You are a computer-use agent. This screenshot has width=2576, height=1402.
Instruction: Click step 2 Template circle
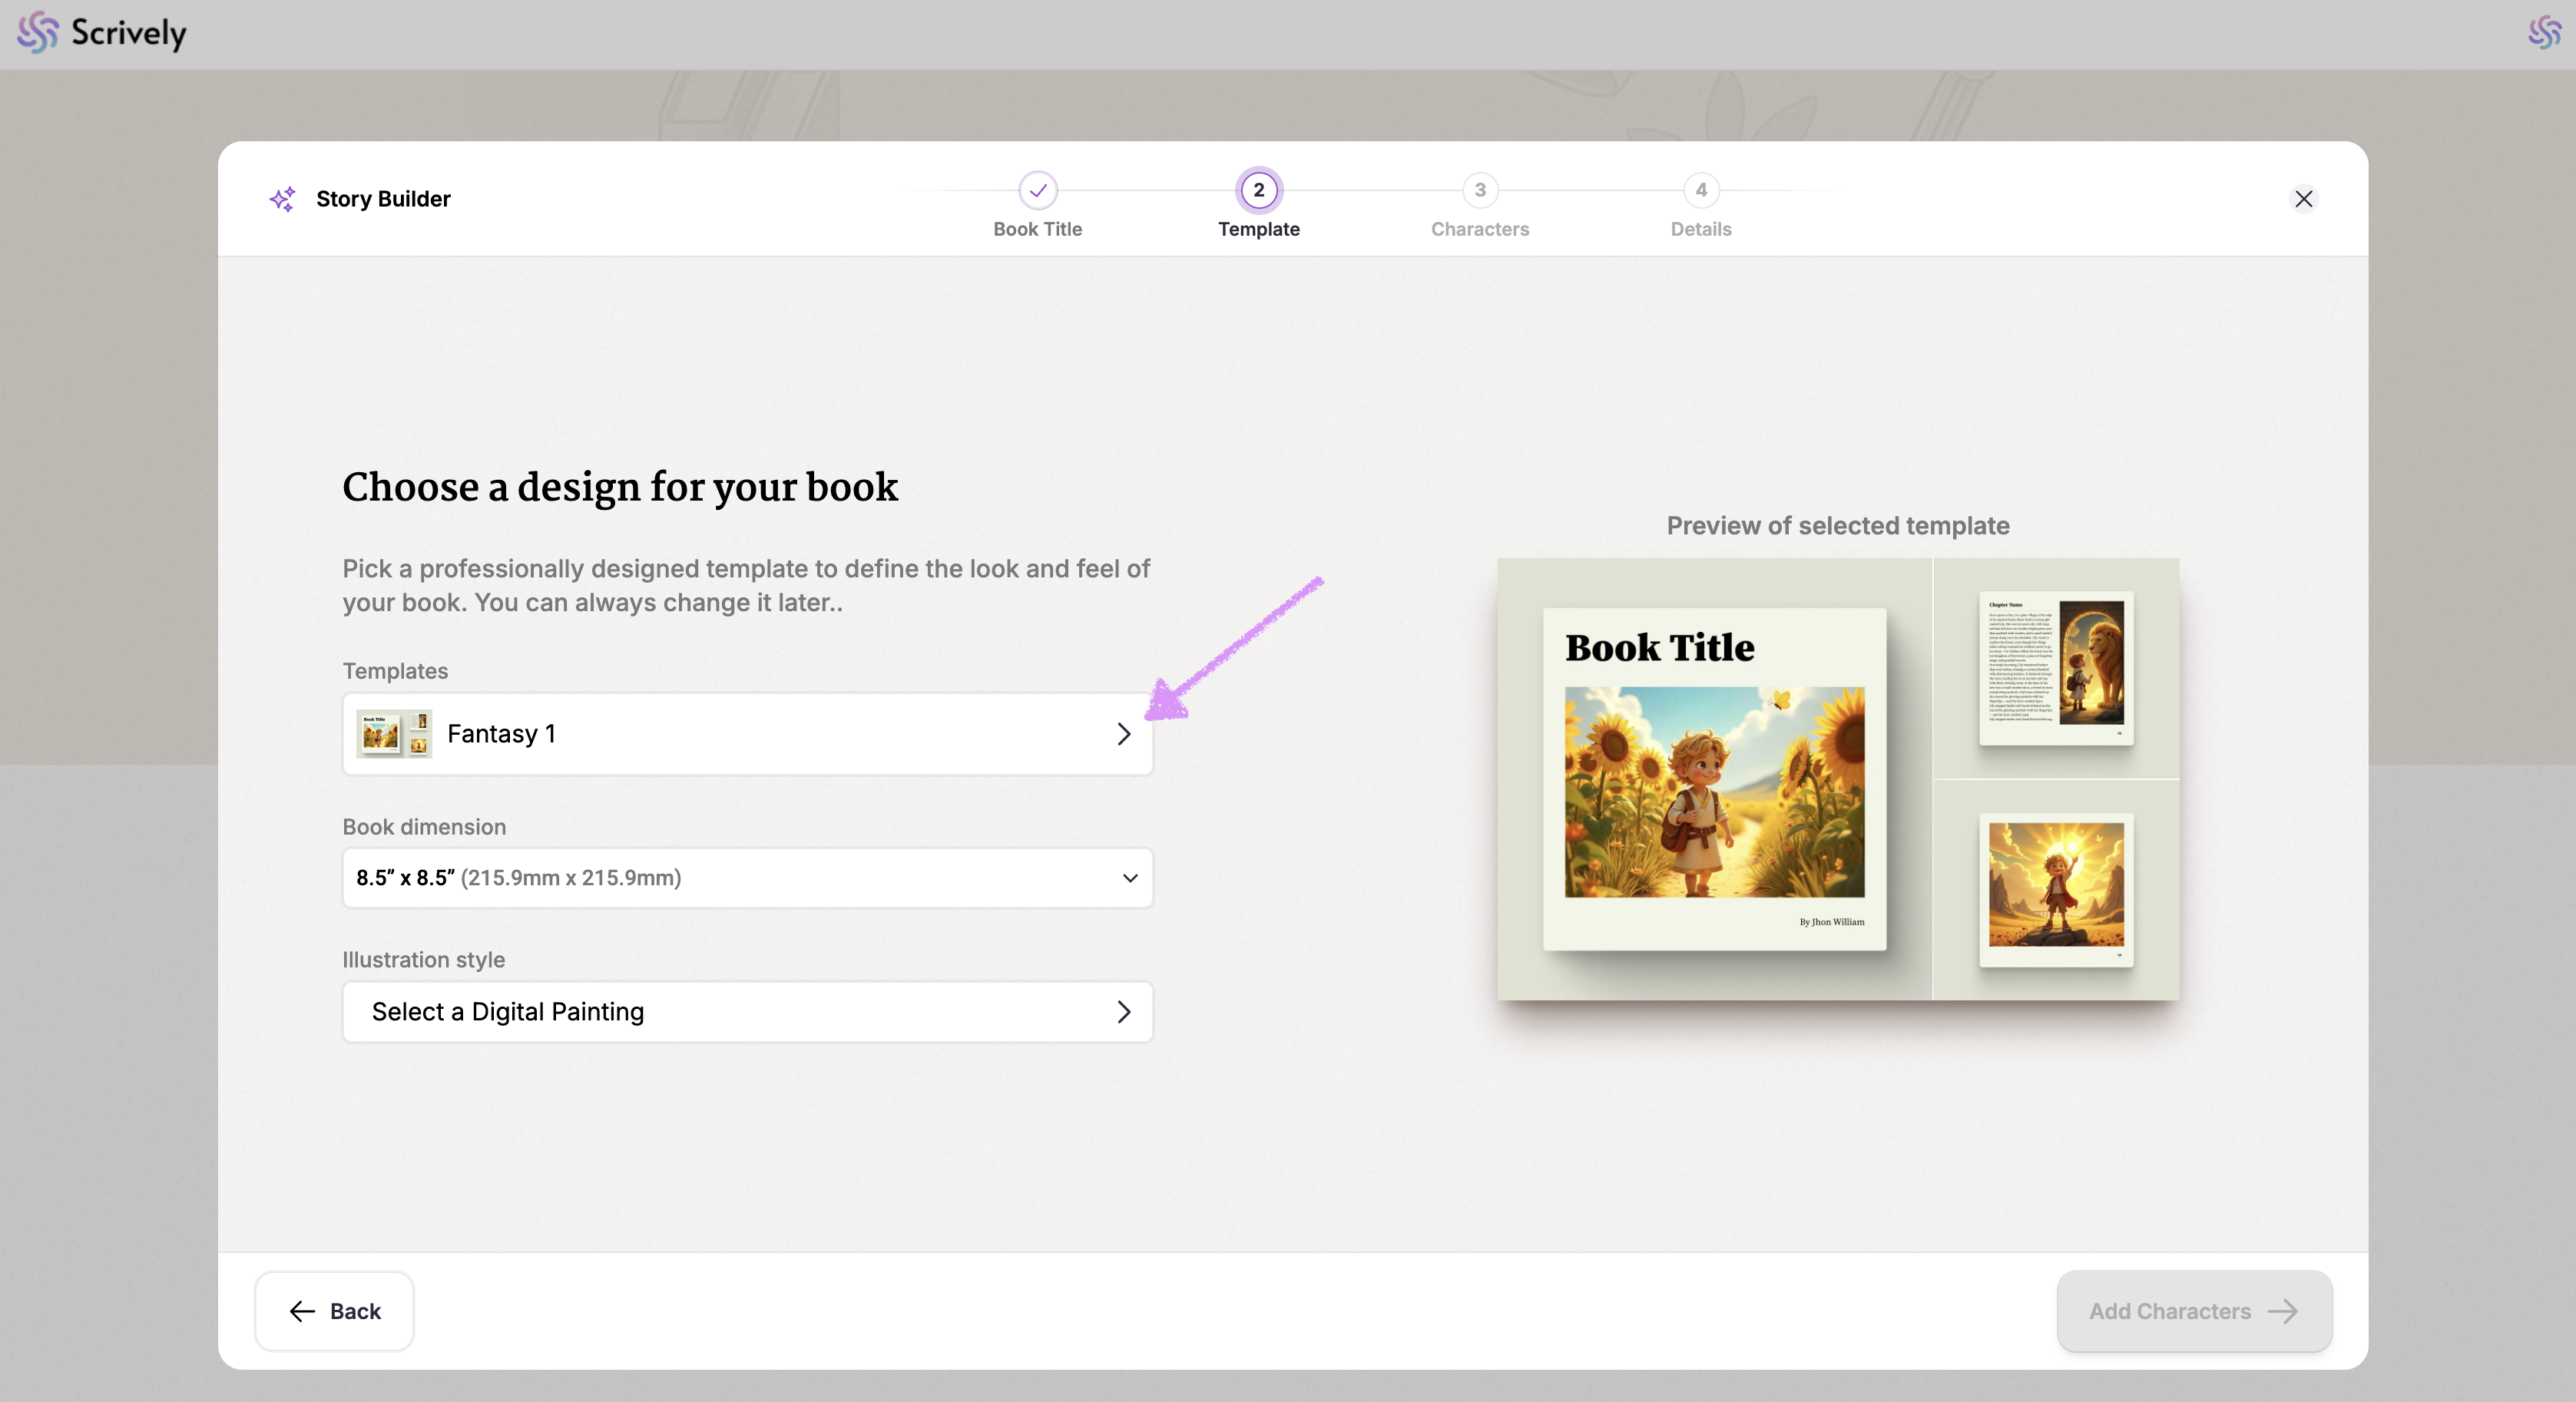click(x=1258, y=190)
